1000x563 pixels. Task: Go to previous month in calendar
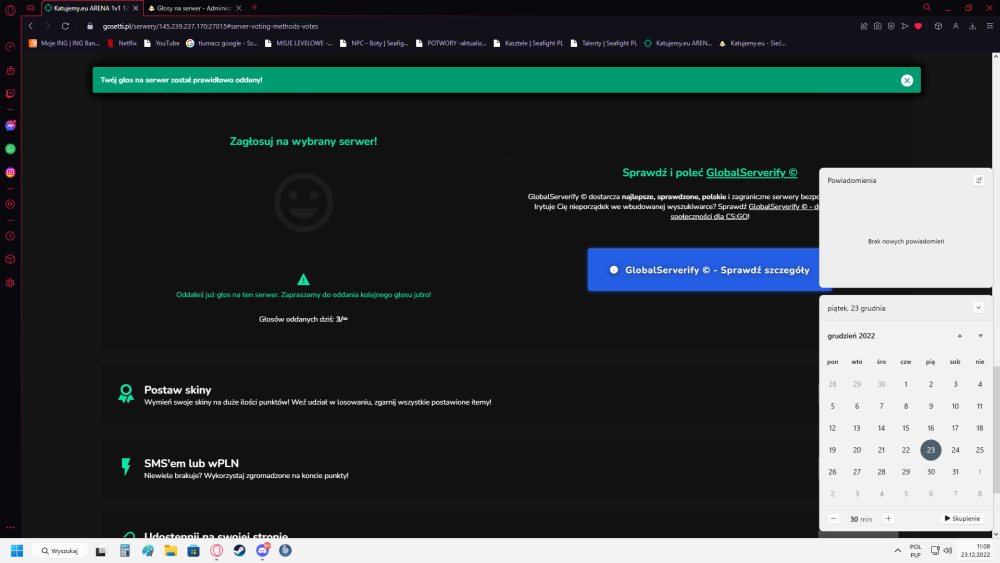click(x=959, y=336)
